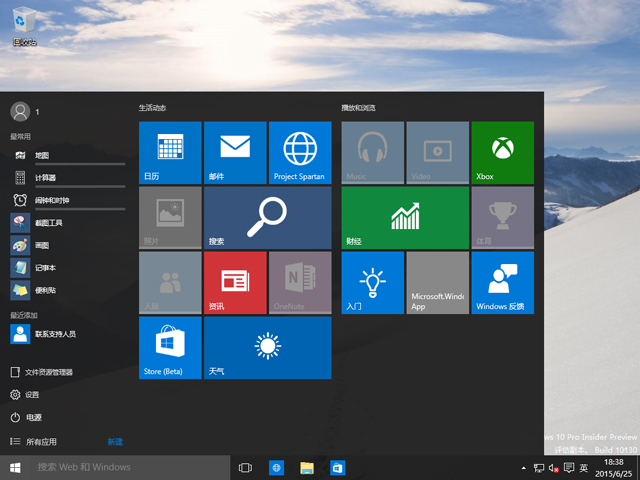Open the 入门 (Get Started) lightbulb tile
The image size is (640, 480).
(372, 283)
